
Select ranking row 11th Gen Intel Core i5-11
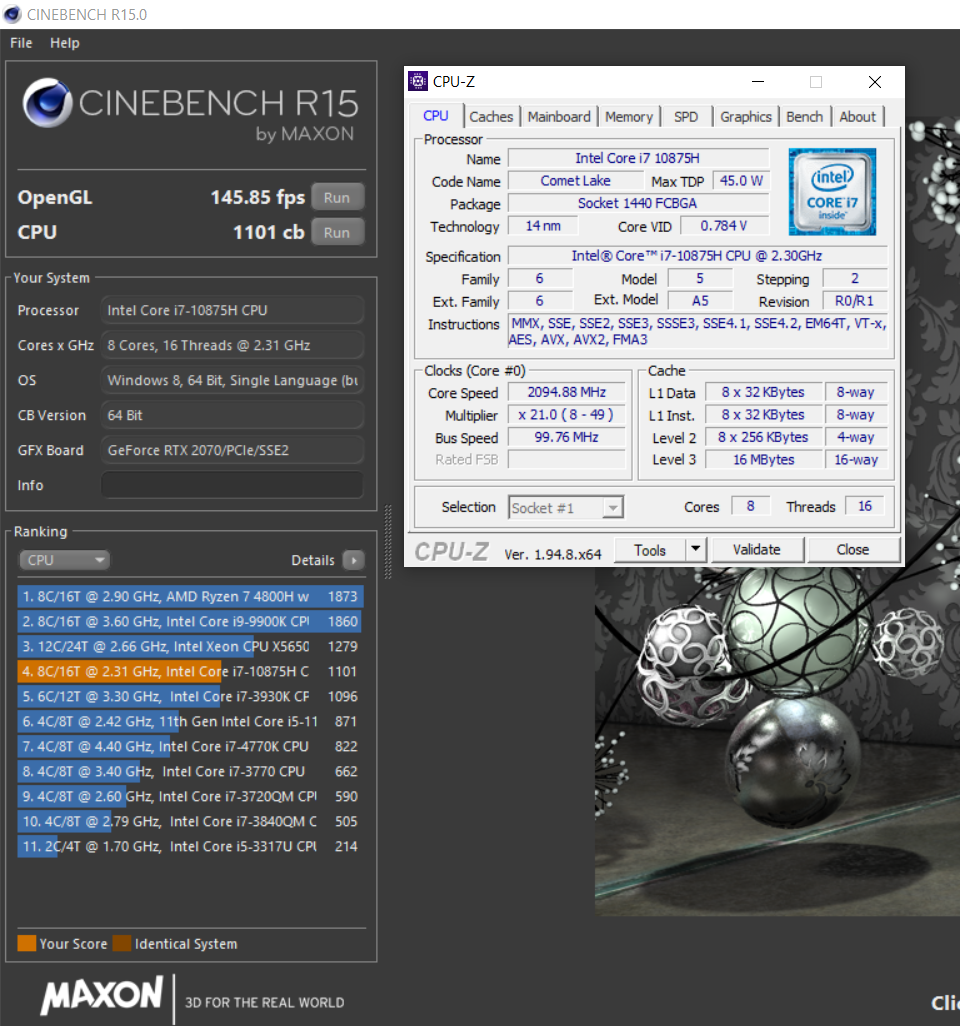click(x=190, y=722)
